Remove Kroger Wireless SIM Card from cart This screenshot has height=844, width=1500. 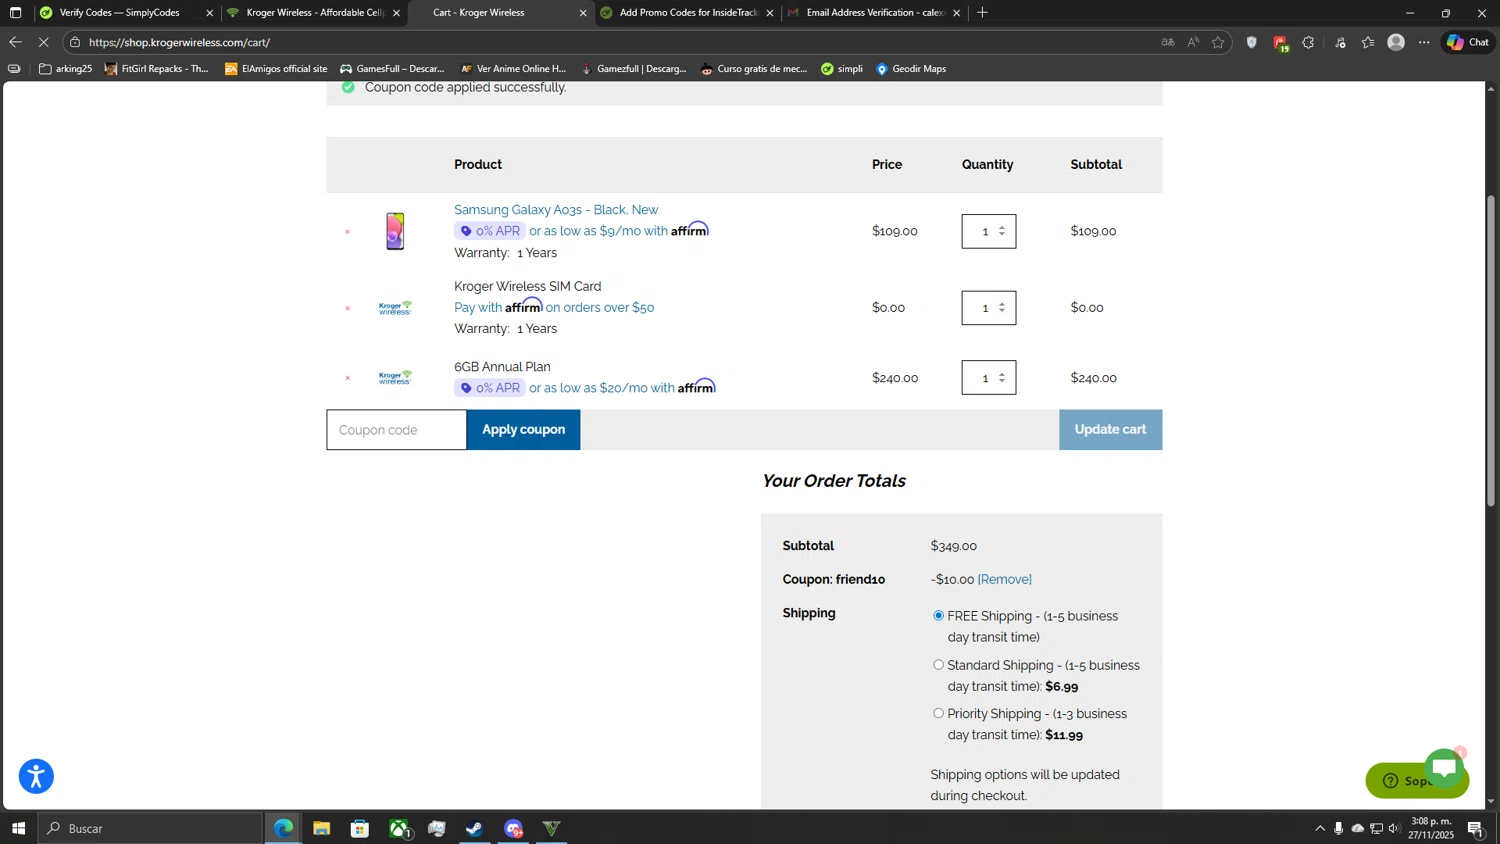[x=347, y=308]
